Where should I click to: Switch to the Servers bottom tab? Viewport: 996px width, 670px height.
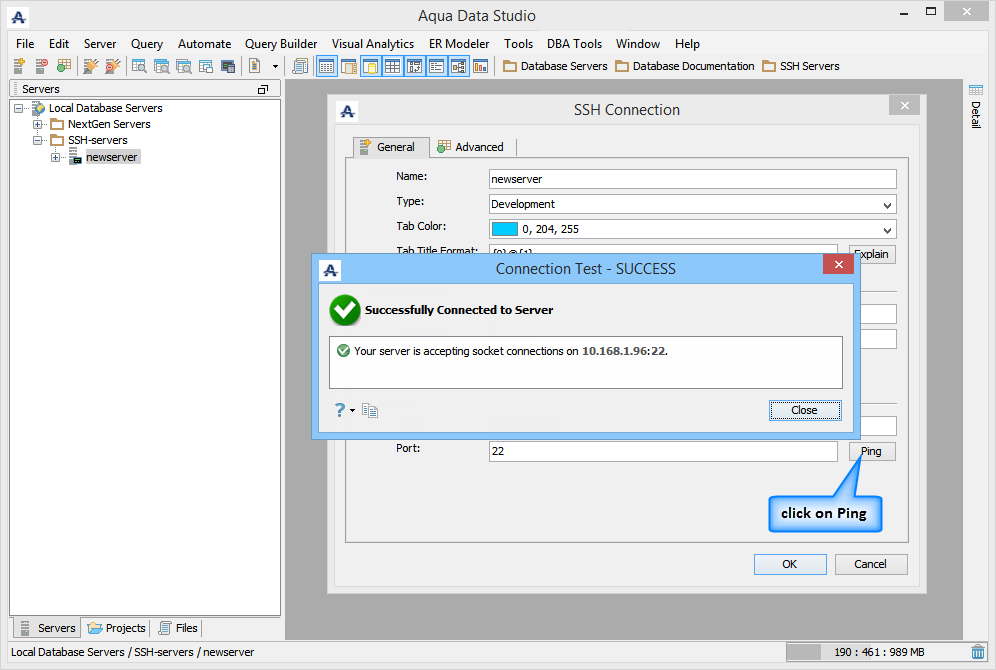[48, 628]
